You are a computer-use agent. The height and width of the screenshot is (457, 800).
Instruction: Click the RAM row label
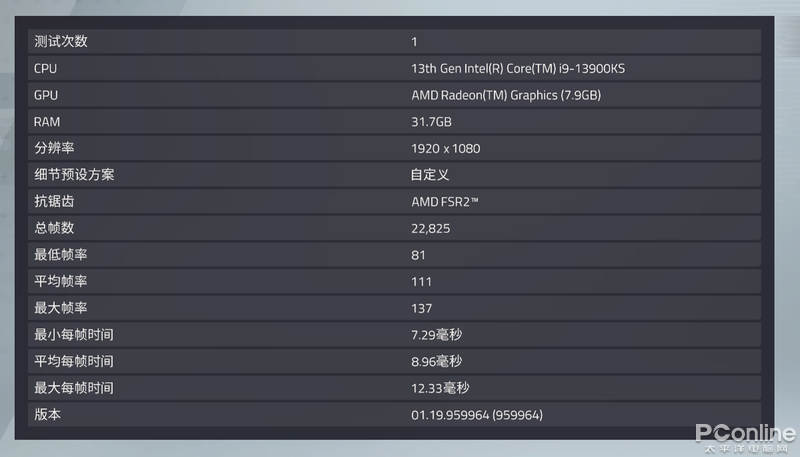click(x=47, y=122)
